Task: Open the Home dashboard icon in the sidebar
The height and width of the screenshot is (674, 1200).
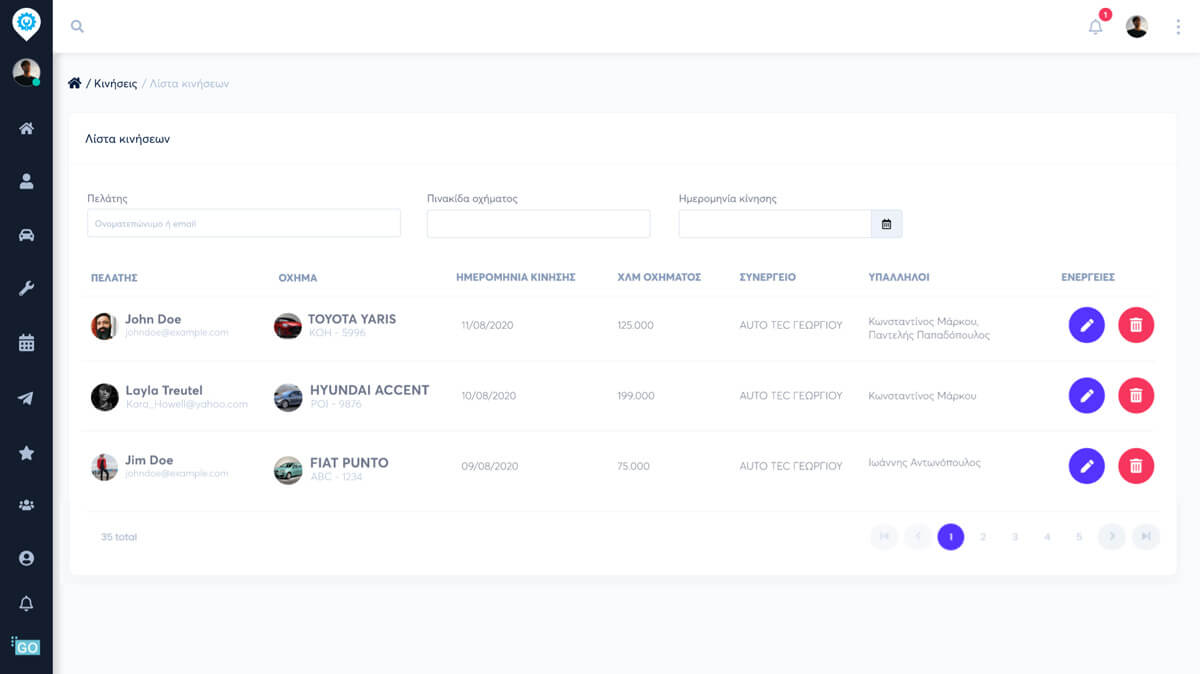Action: coord(26,128)
